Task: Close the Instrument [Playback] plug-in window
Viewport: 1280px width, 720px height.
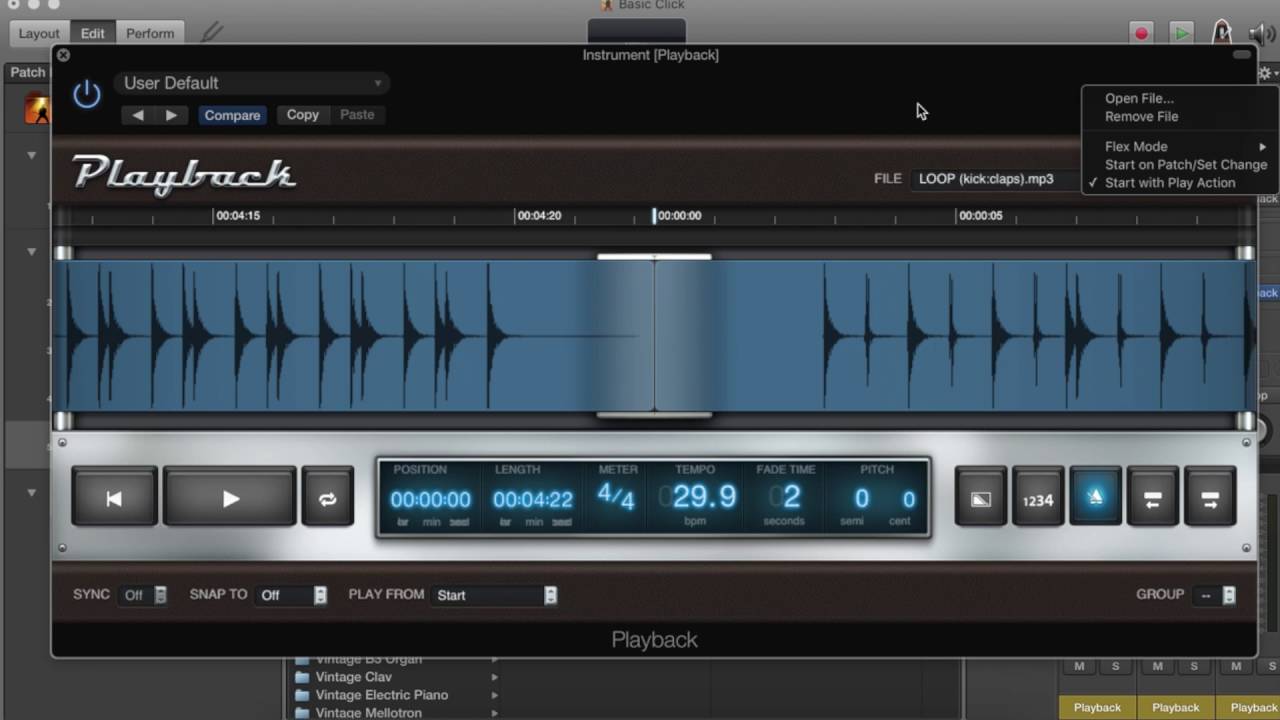Action: click(63, 56)
